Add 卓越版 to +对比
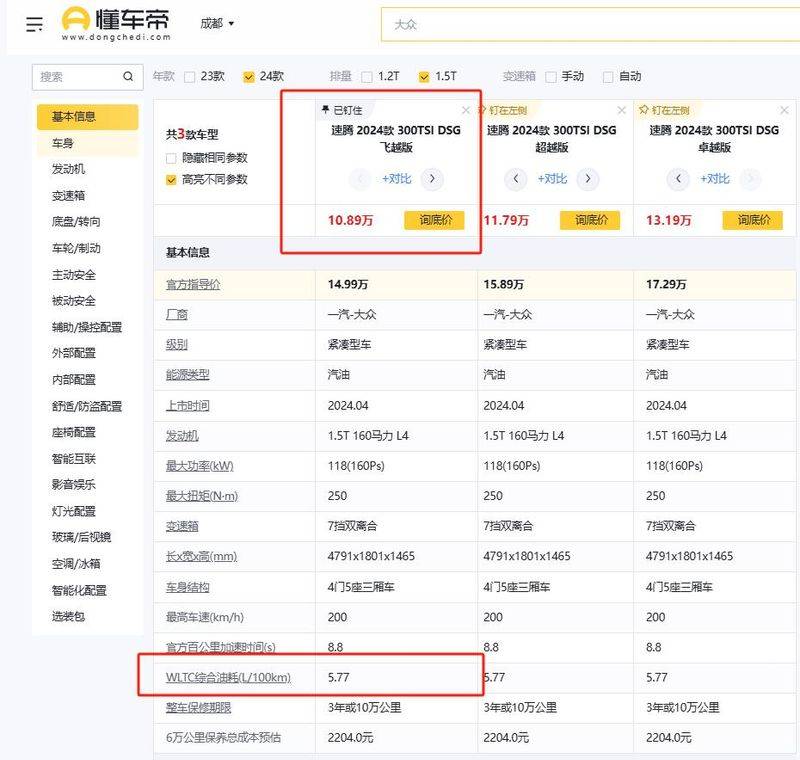 point(714,179)
